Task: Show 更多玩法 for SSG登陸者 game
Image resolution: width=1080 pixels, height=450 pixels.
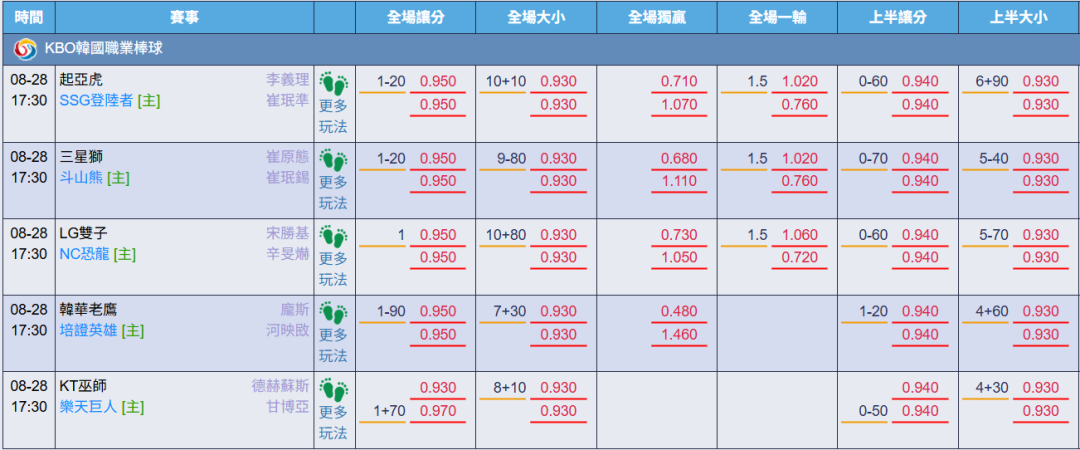Action: (x=334, y=116)
